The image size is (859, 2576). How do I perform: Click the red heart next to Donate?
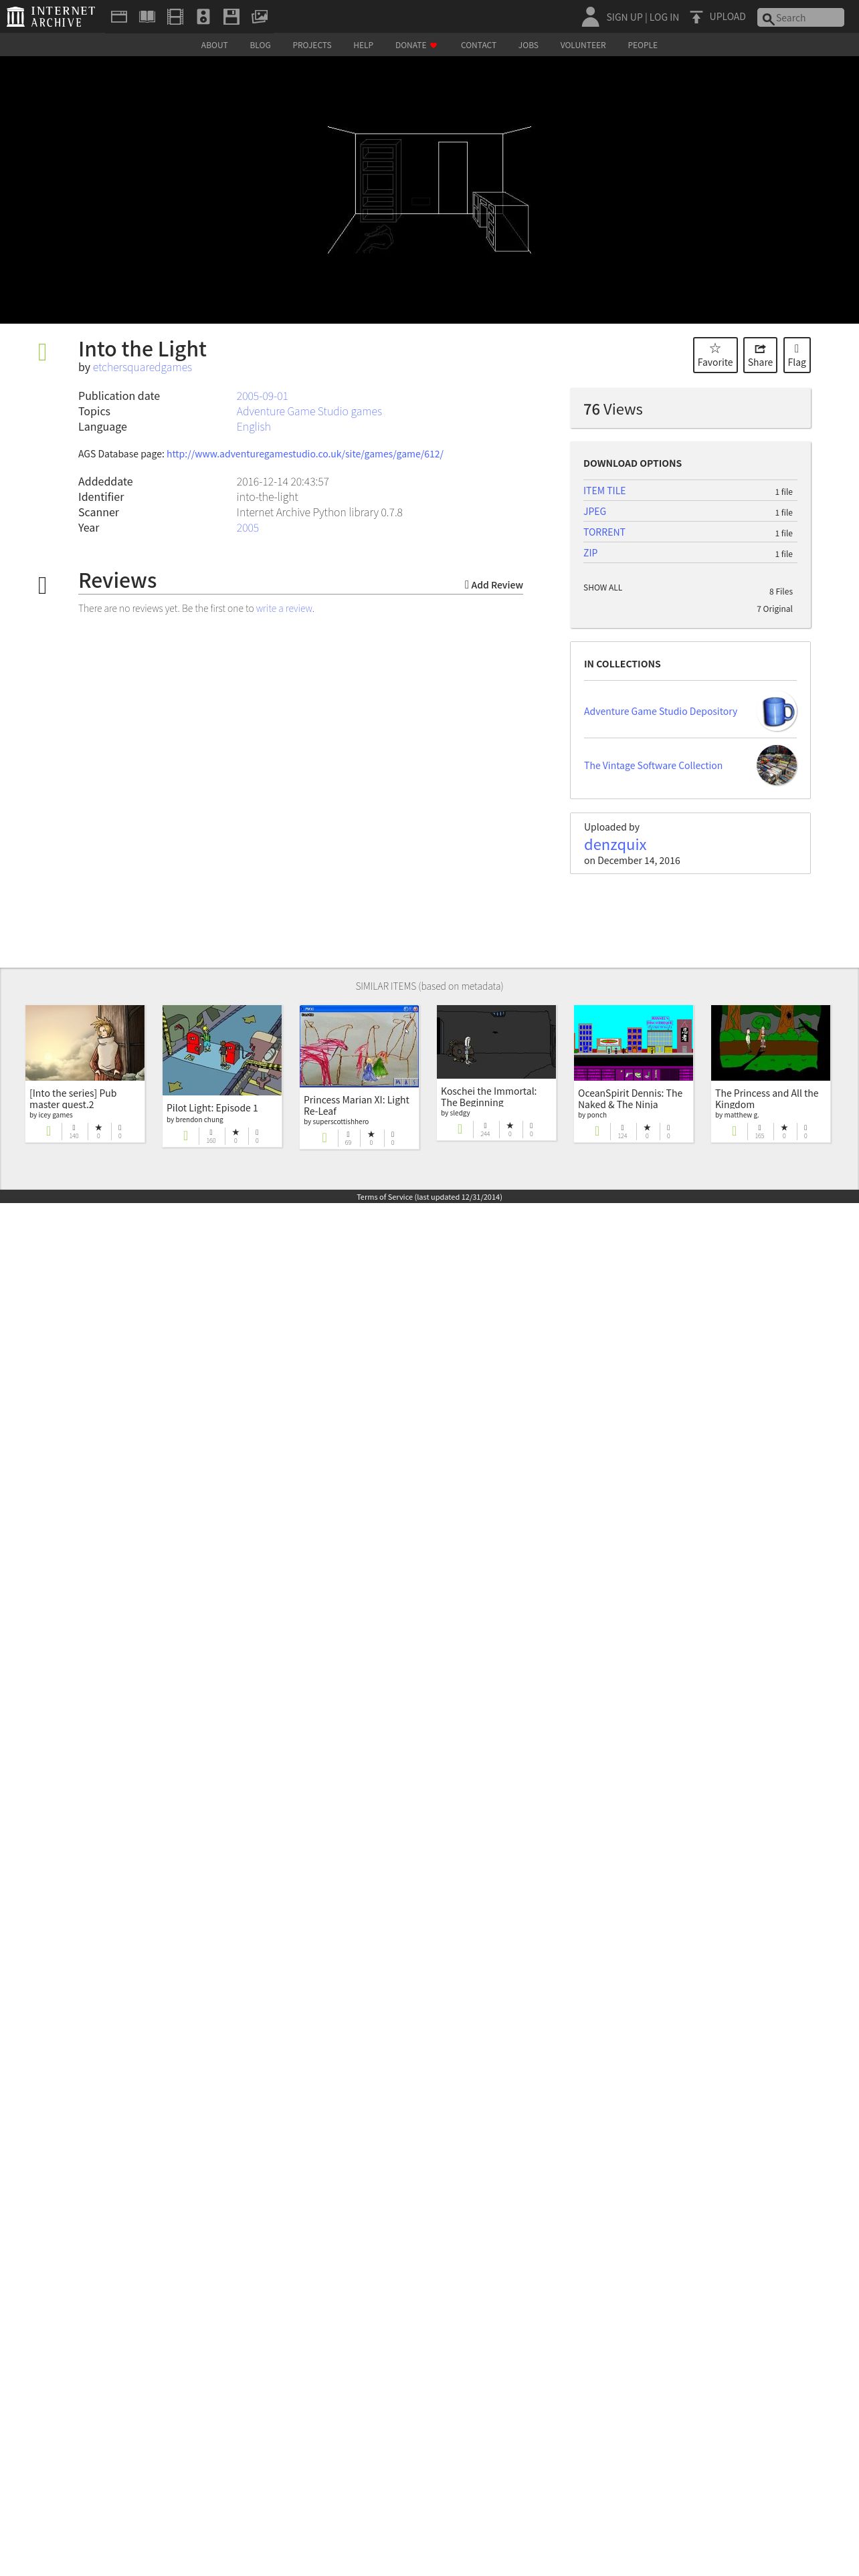[x=433, y=45]
